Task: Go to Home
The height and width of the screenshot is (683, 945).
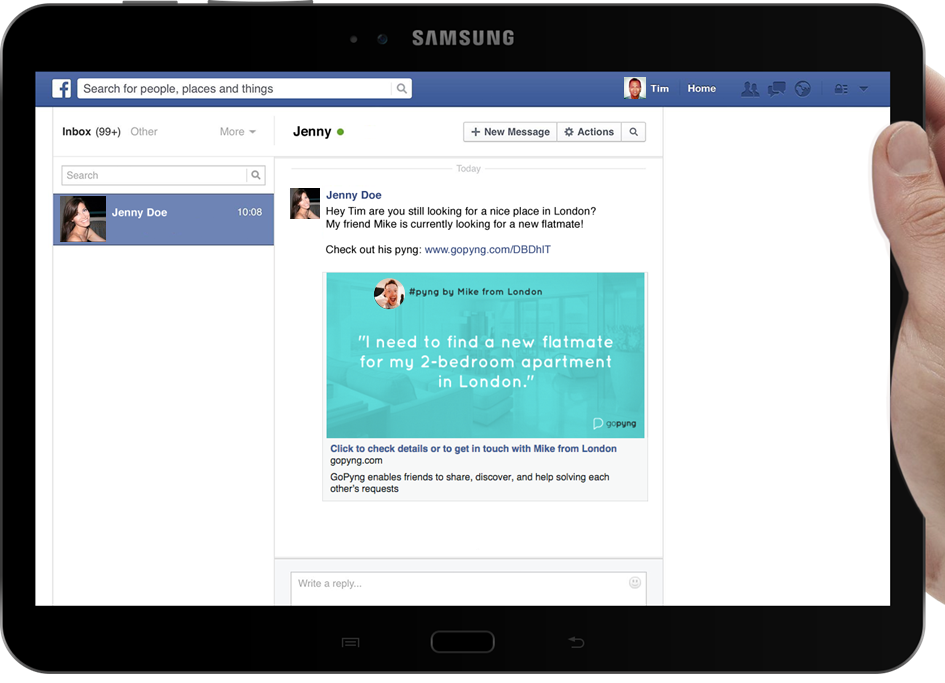Action: [x=702, y=89]
